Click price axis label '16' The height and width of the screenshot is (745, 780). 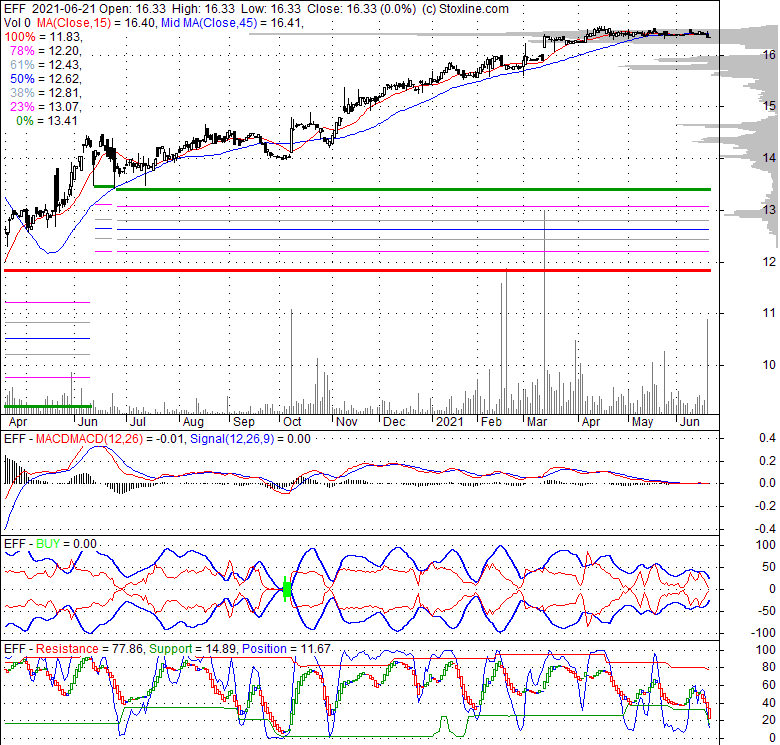[x=769, y=54]
